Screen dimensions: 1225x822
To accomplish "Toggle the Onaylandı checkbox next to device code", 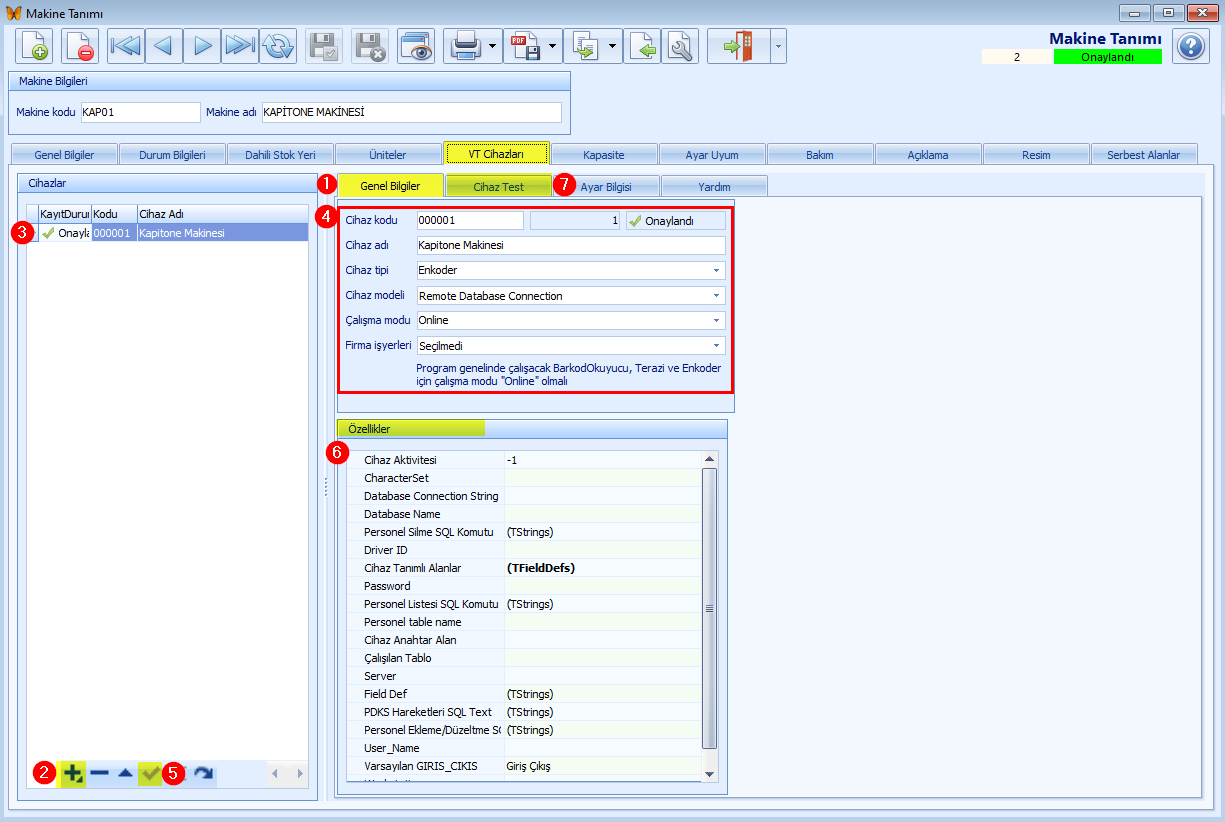I will pos(675,221).
